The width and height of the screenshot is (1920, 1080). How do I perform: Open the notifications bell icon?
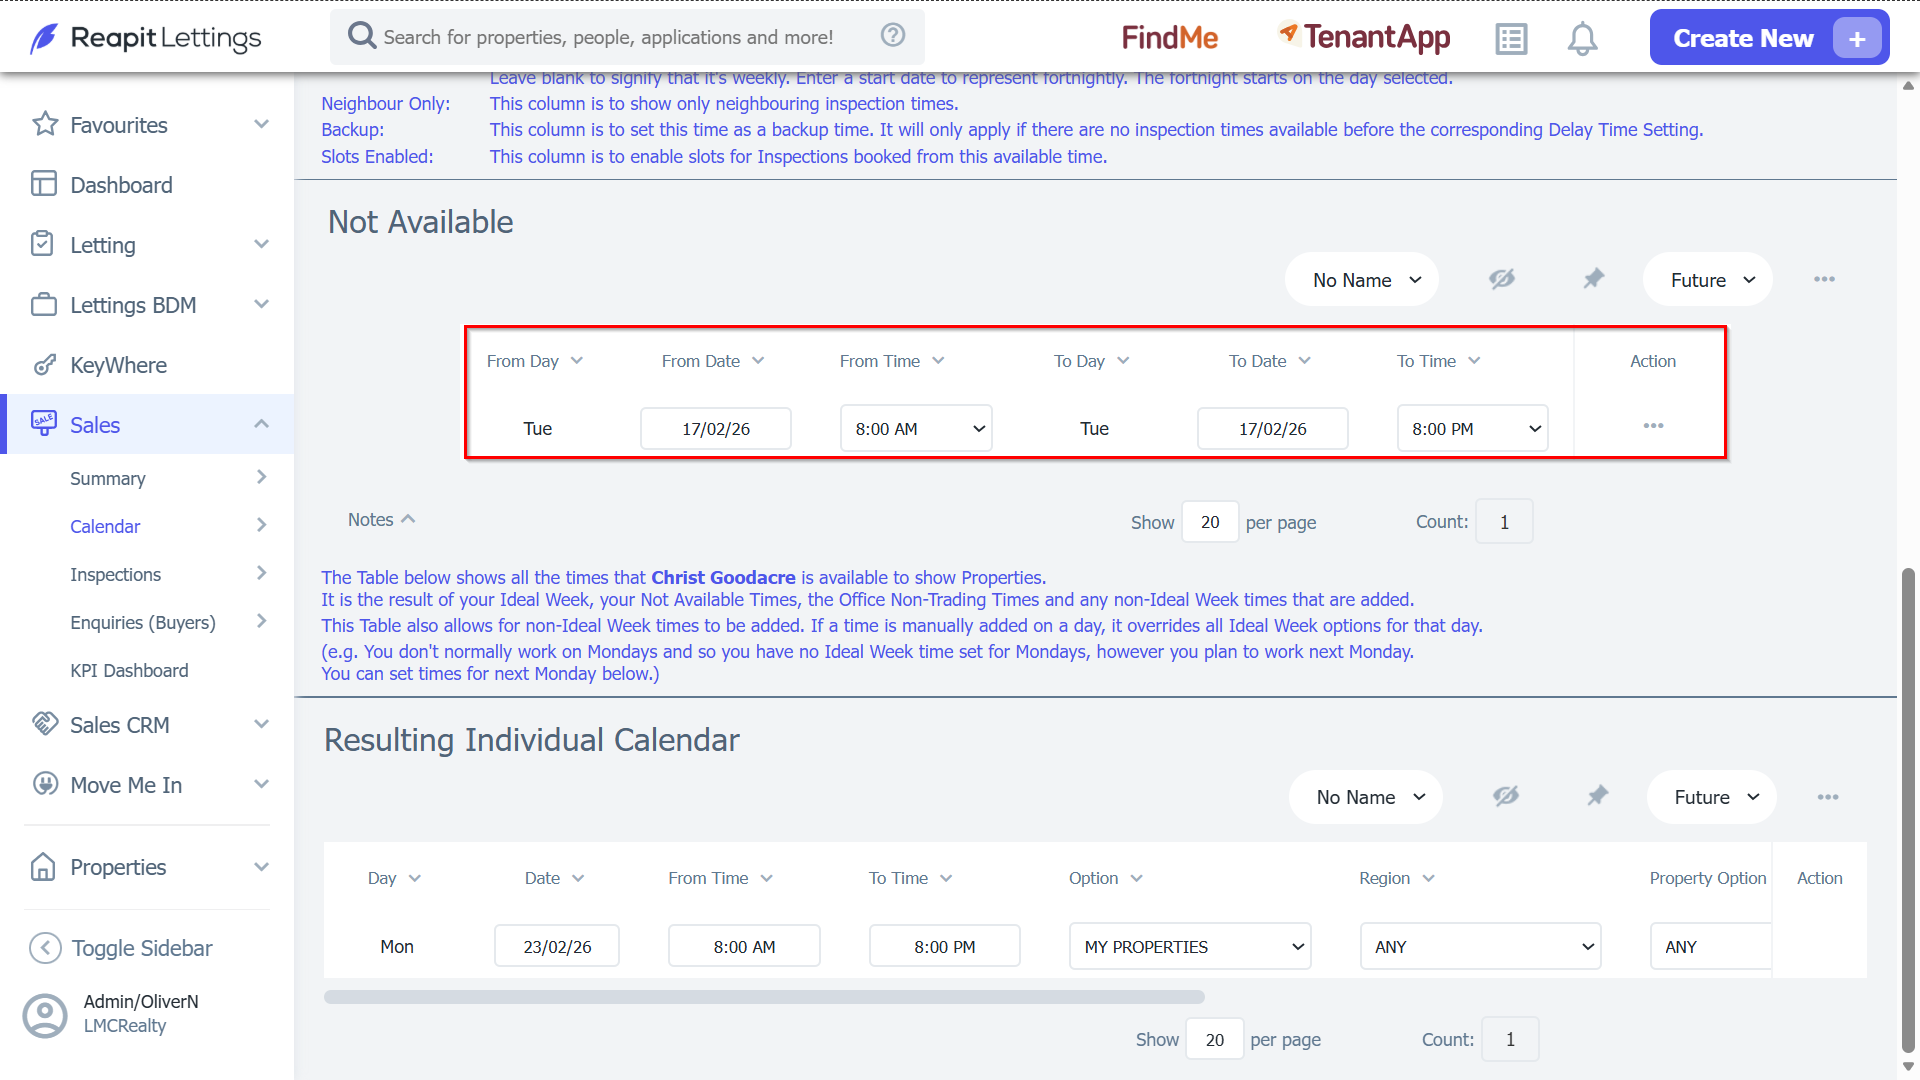(x=1582, y=39)
